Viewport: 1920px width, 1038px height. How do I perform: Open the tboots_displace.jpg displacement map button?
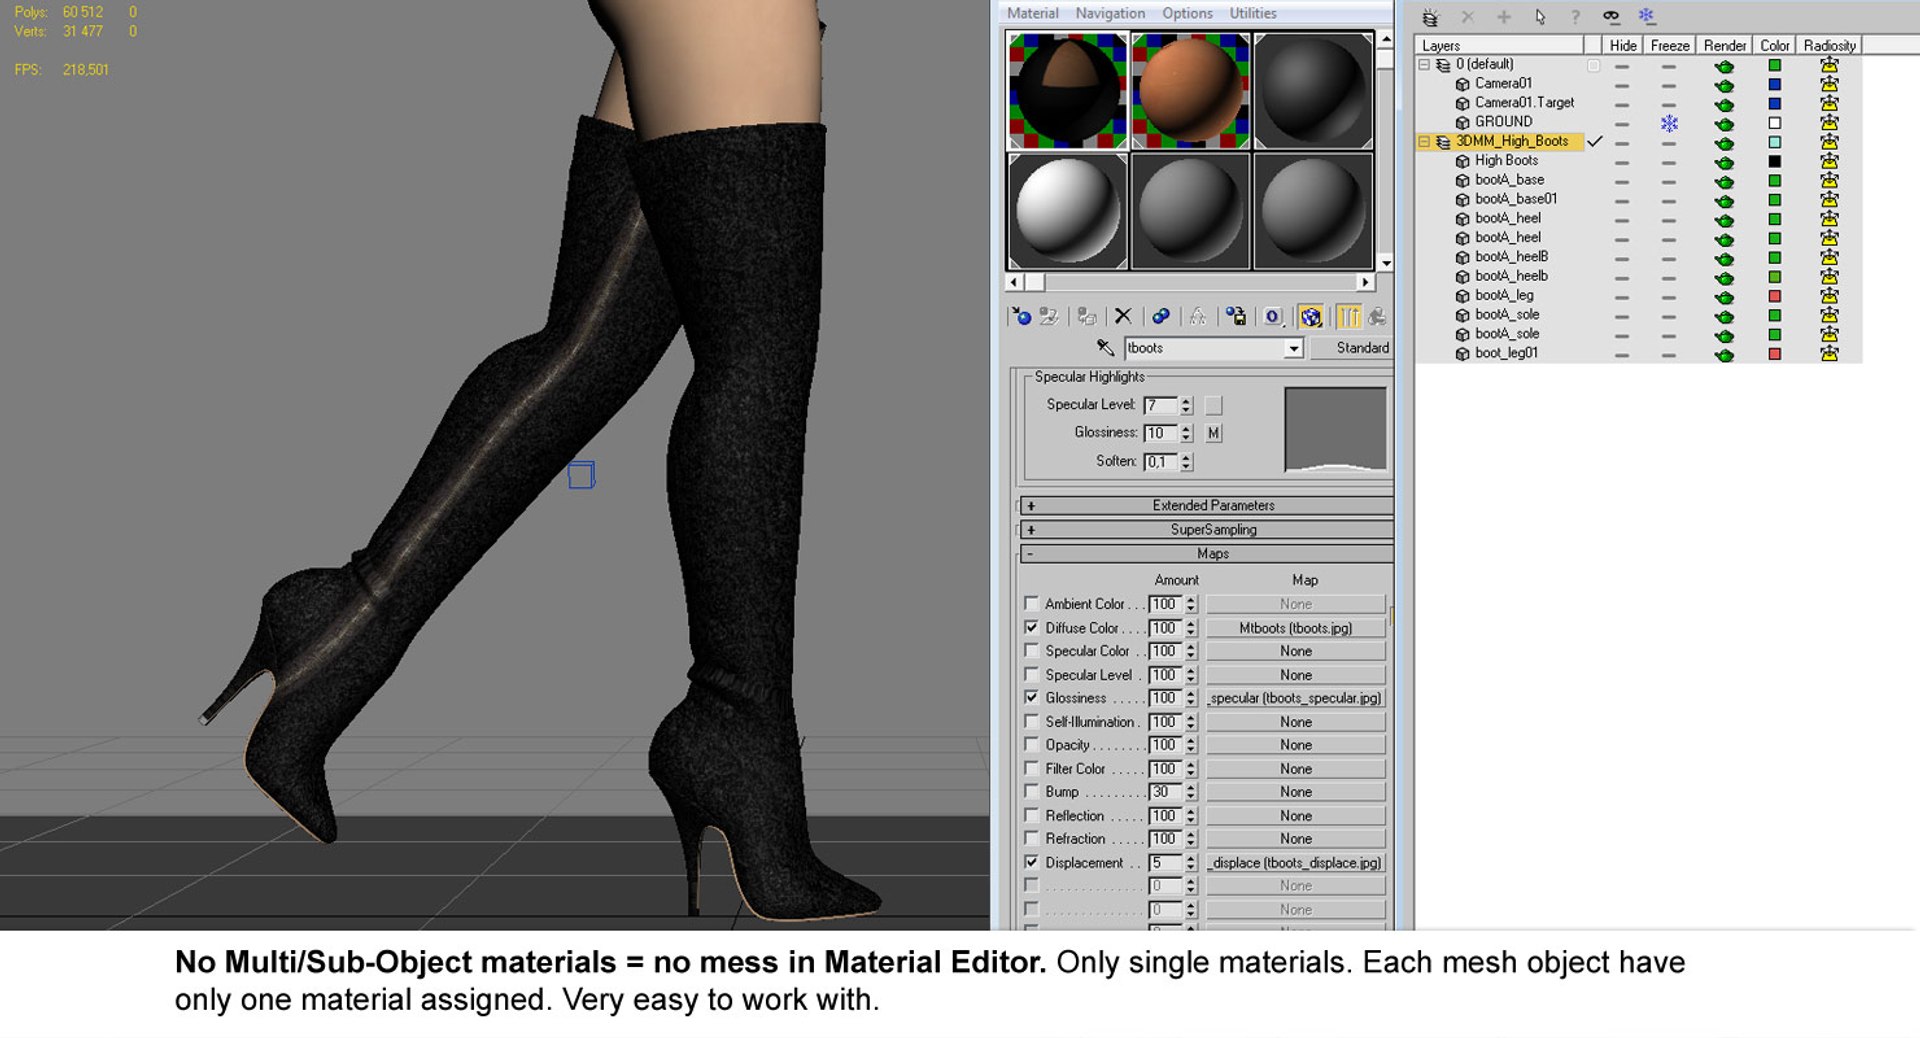[x=1295, y=863]
